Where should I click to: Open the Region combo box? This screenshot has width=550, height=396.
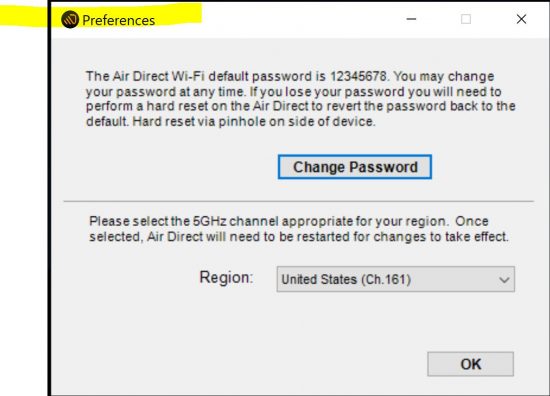396,279
